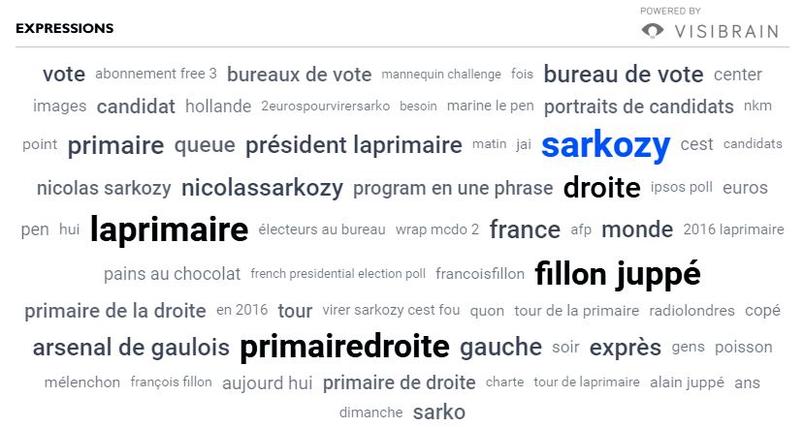Select the 'alain juppé' expression
This screenshot has width=804, height=427.
(x=686, y=382)
